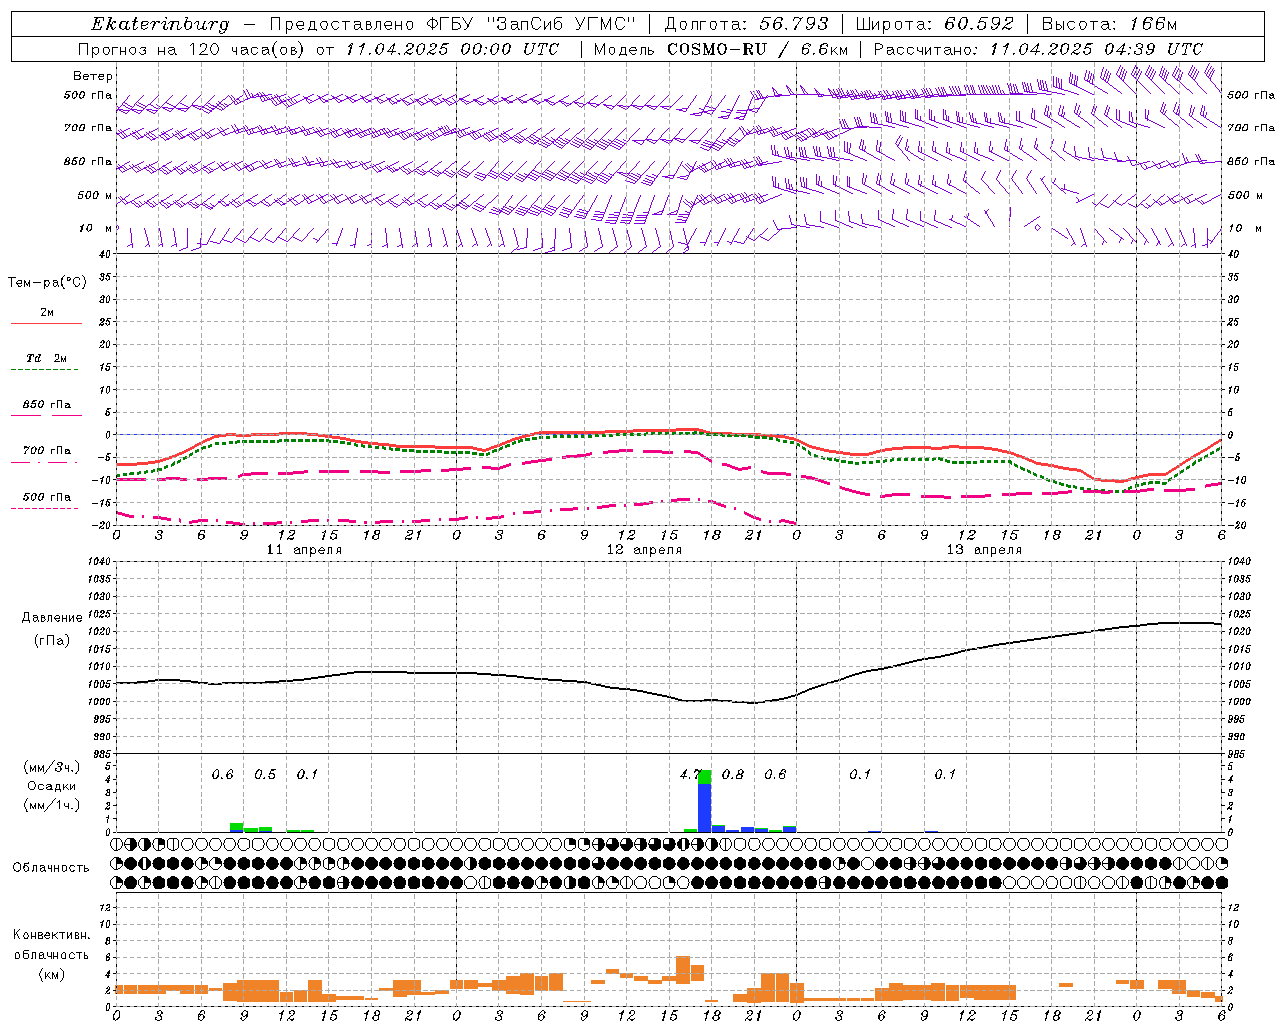
Task: Select the 'Долгота: 56.793' header field
Action: point(746,24)
